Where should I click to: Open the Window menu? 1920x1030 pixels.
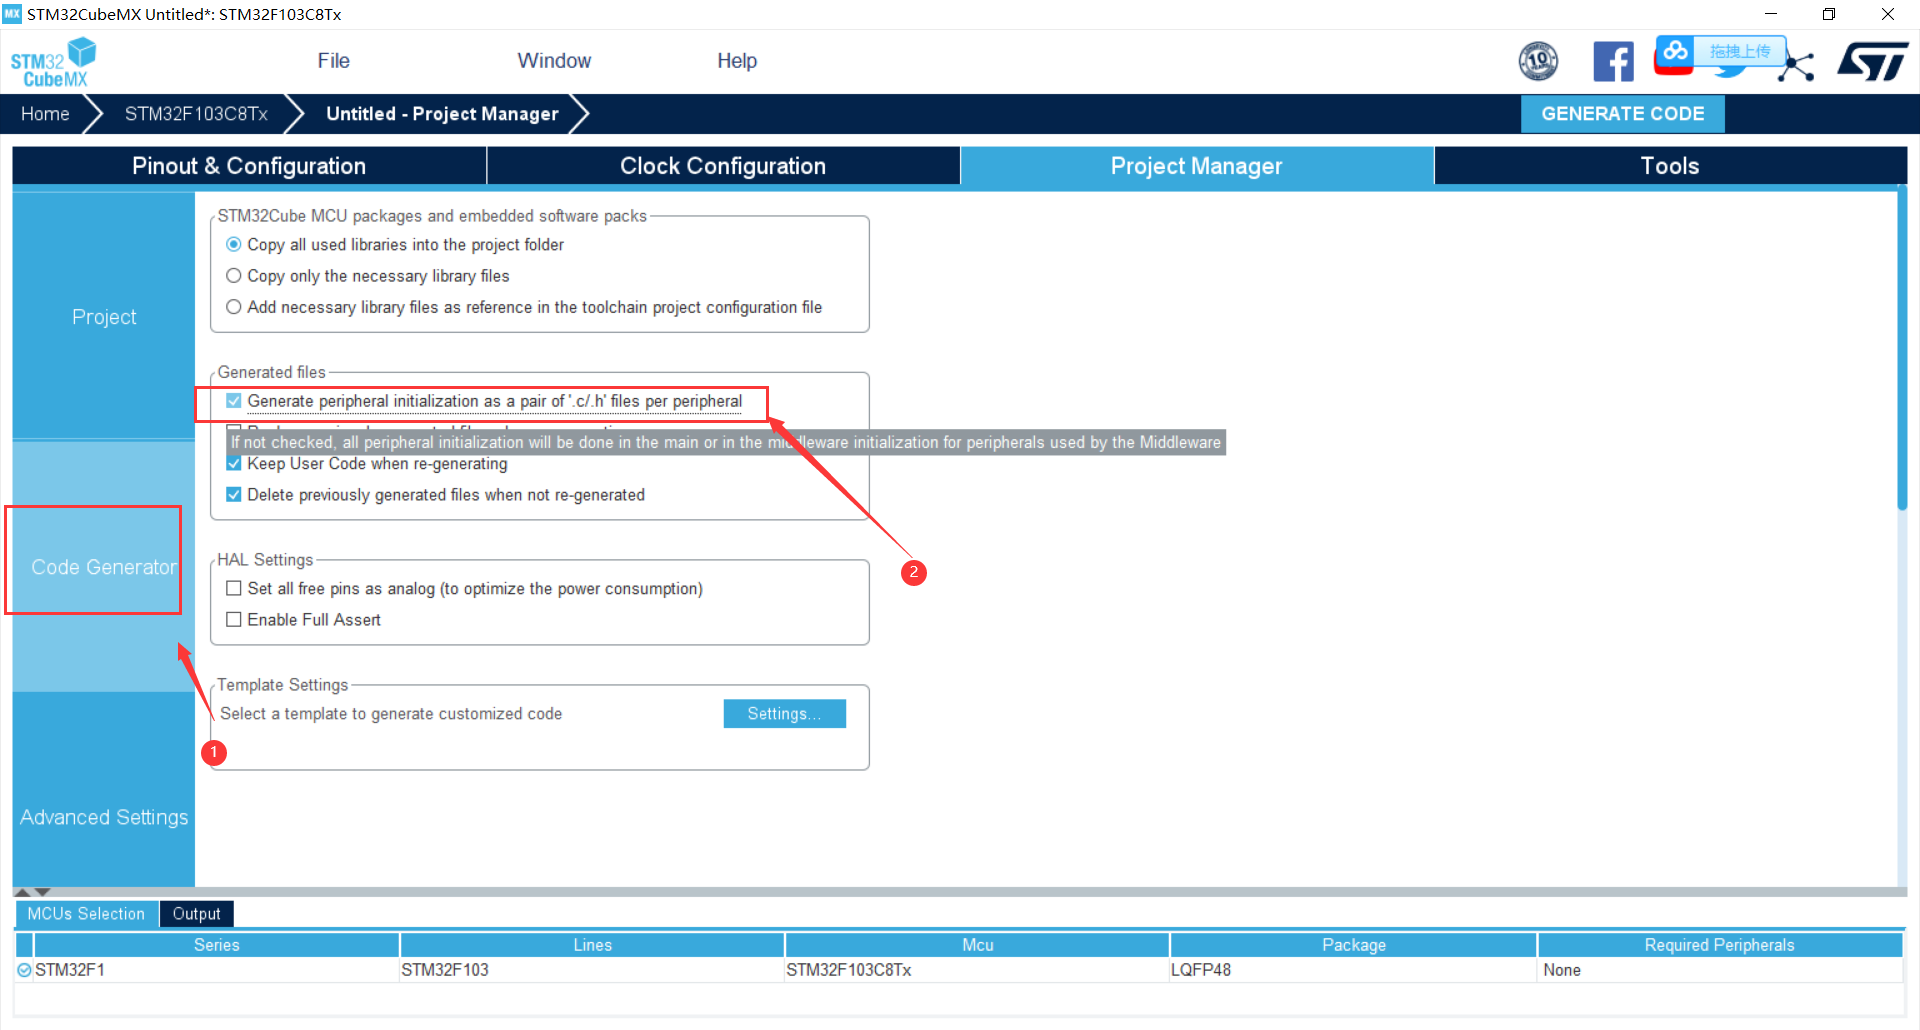coord(554,61)
